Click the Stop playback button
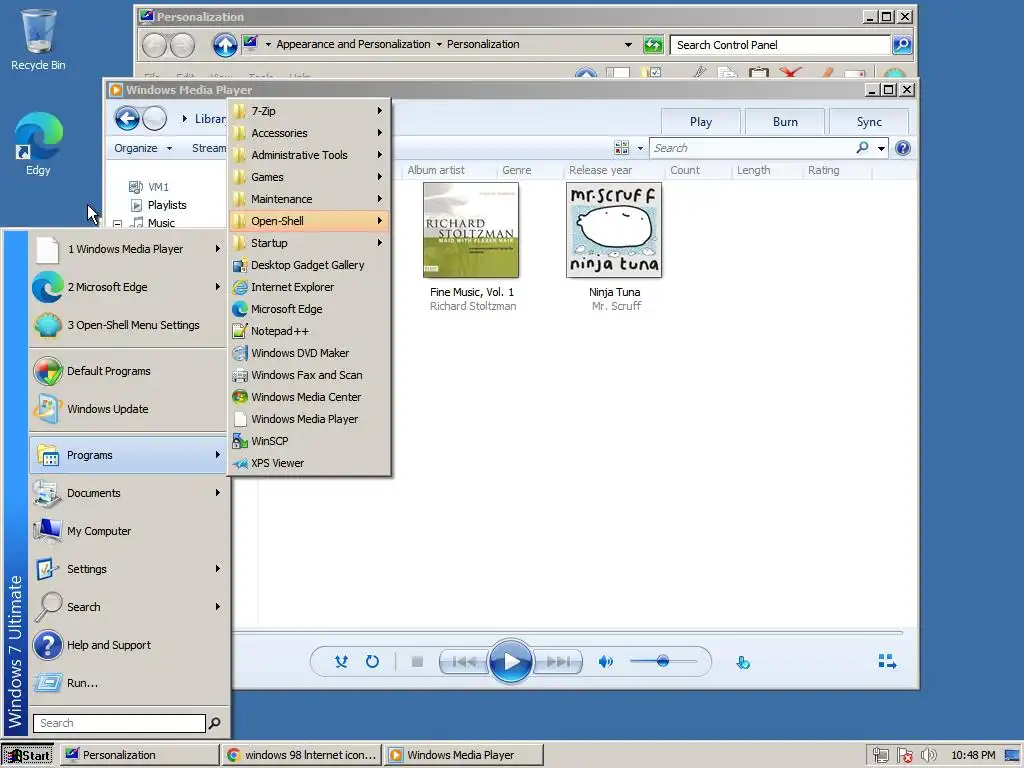The image size is (1024, 768). (x=417, y=662)
